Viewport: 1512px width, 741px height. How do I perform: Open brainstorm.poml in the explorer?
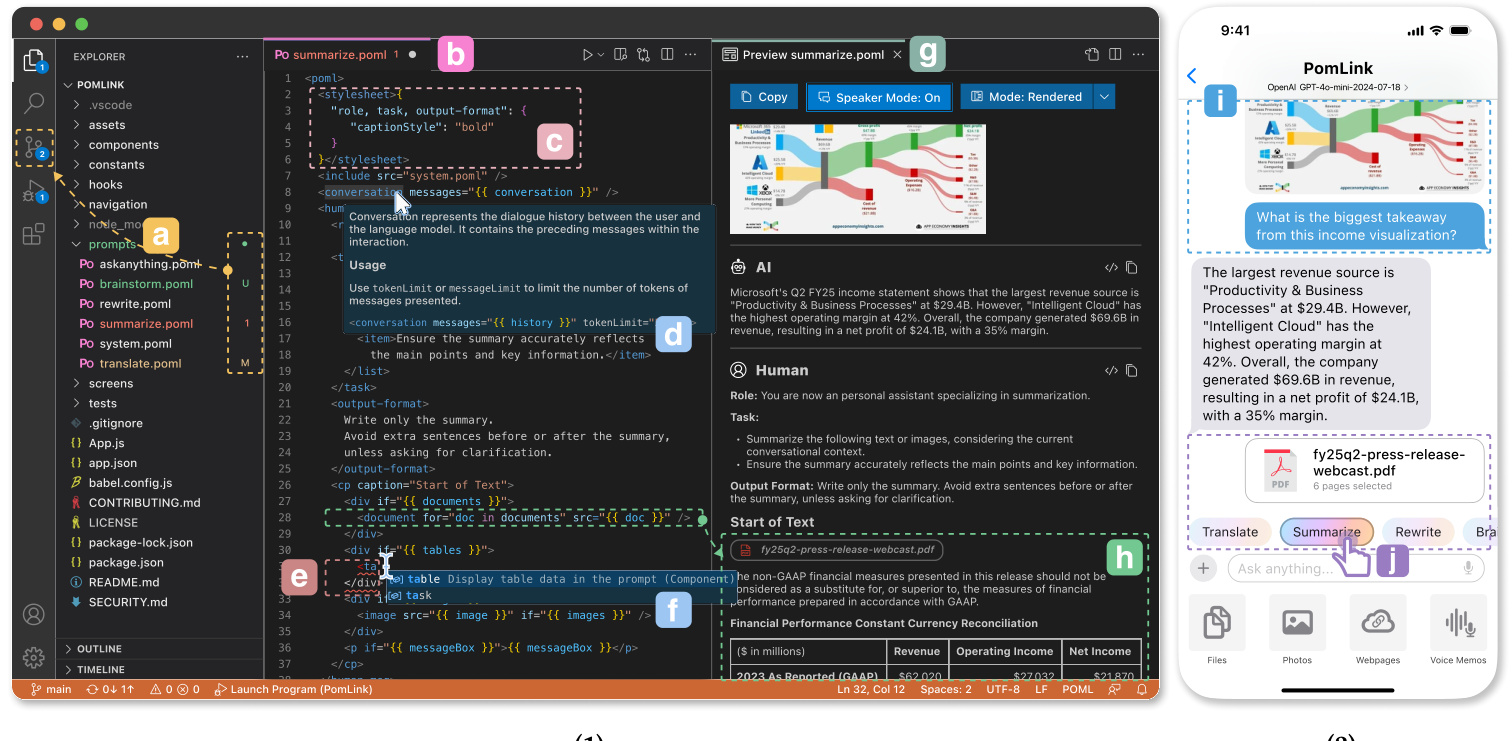click(146, 284)
